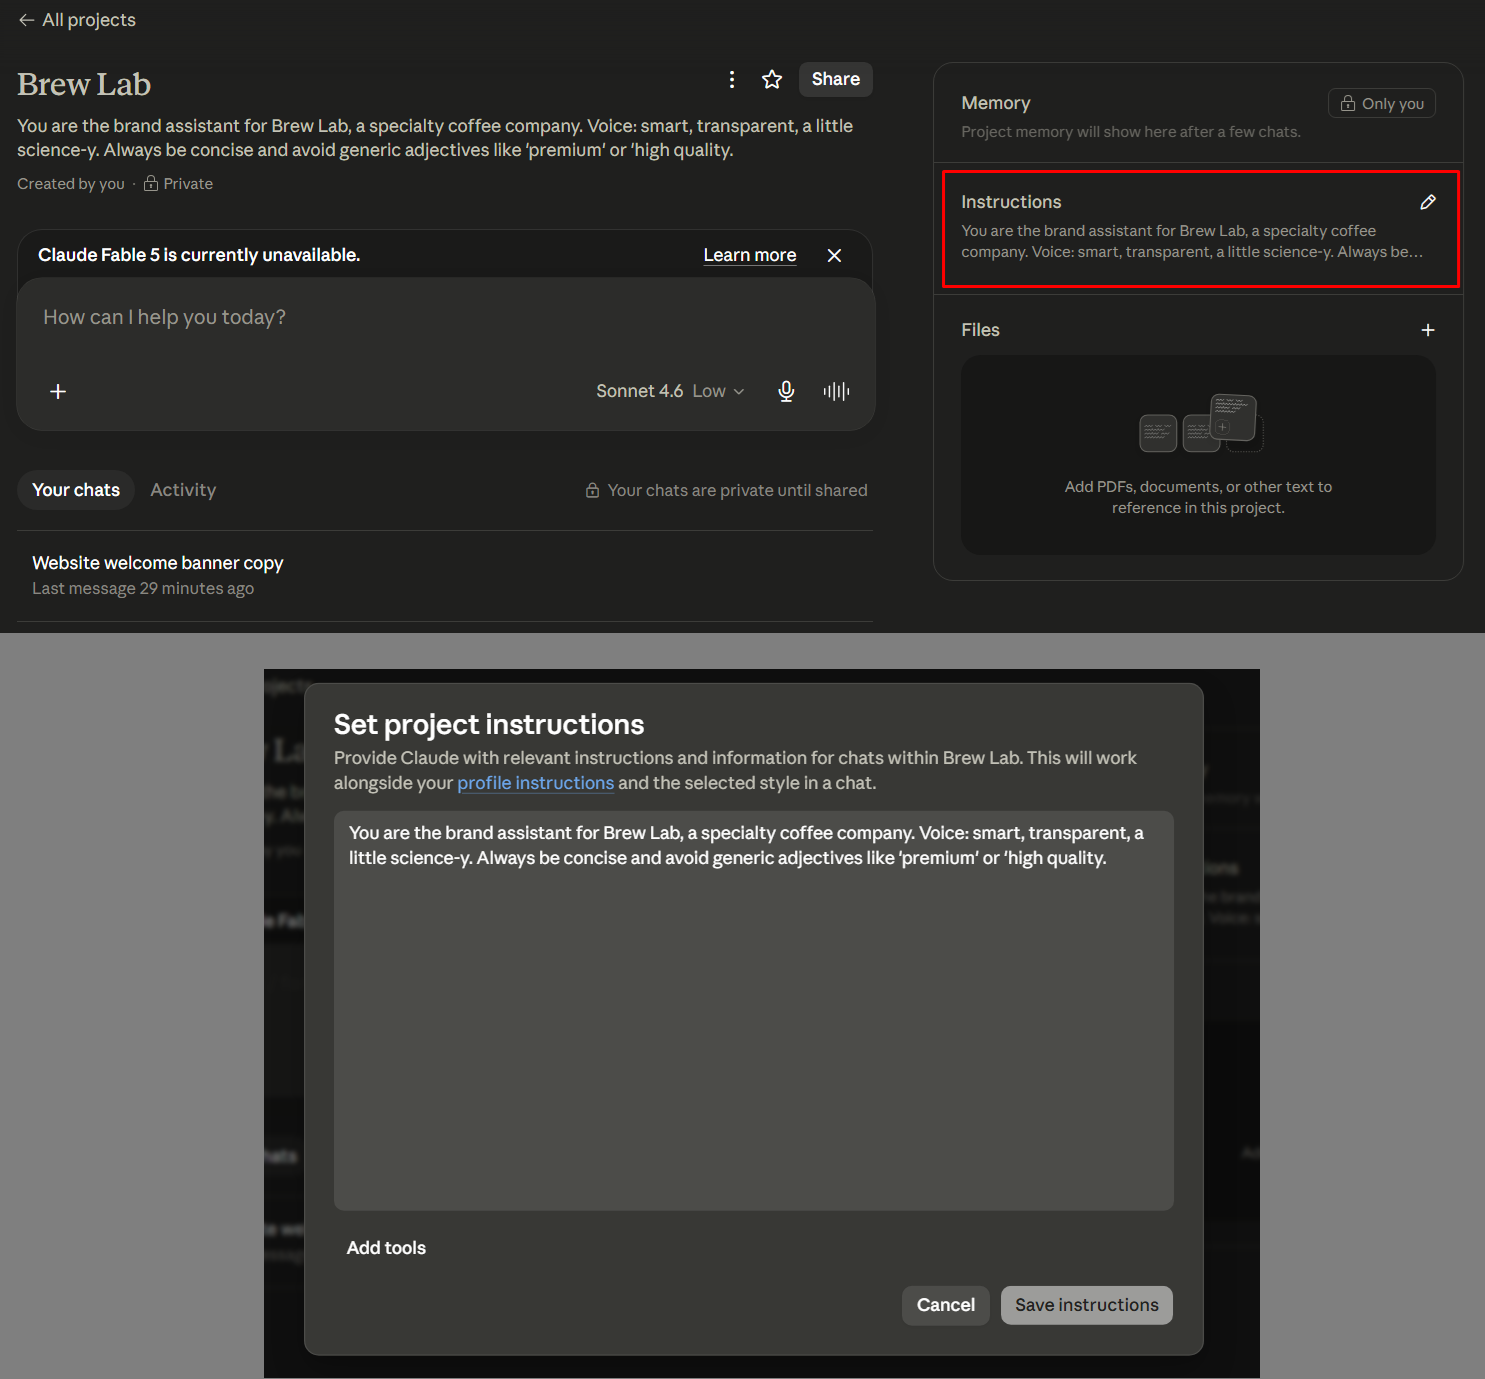Add a file with the Files plus icon
Viewport: 1485px width, 1379px height.
(x=1428, y=330)
